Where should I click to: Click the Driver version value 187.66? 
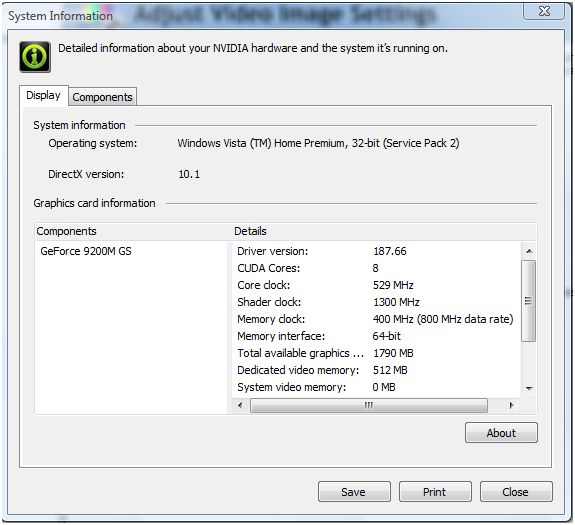click(x=390, y=251)
